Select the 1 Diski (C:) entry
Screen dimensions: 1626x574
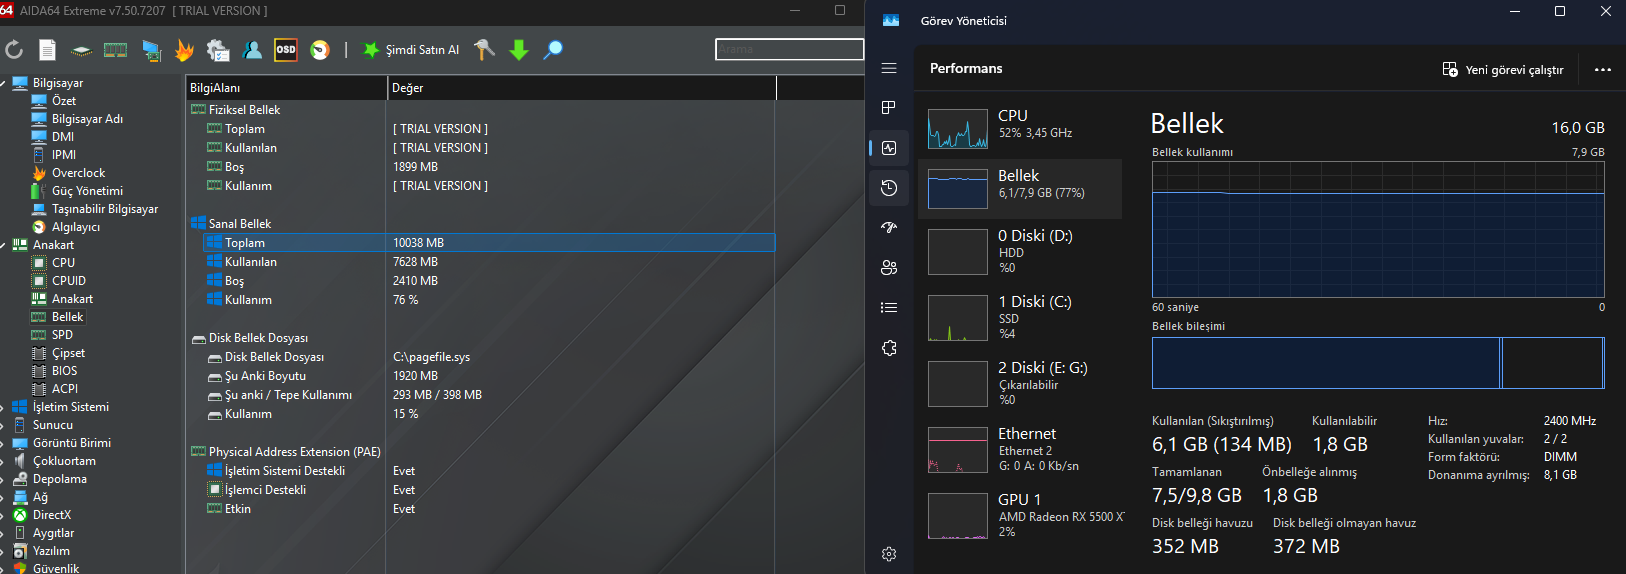1020,317
